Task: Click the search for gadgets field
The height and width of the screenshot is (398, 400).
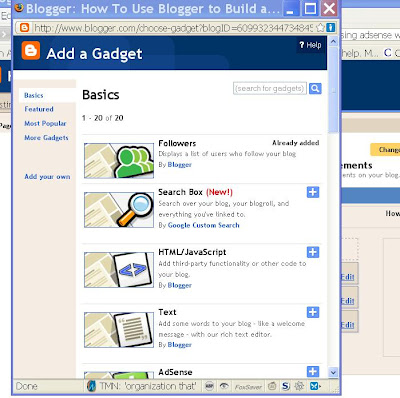Action: coord(270,89)
